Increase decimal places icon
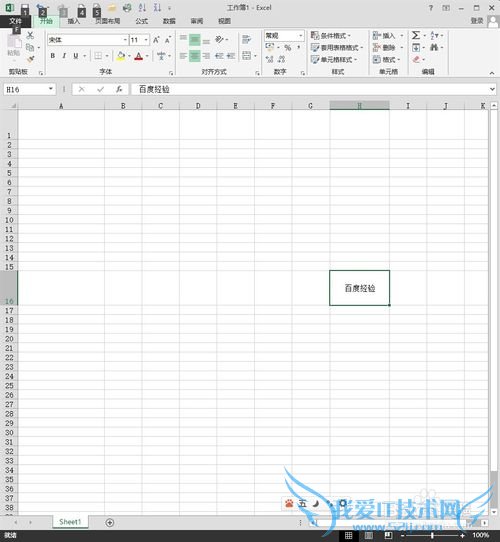Viewport: 500px width, 542px height. point(269,59)
